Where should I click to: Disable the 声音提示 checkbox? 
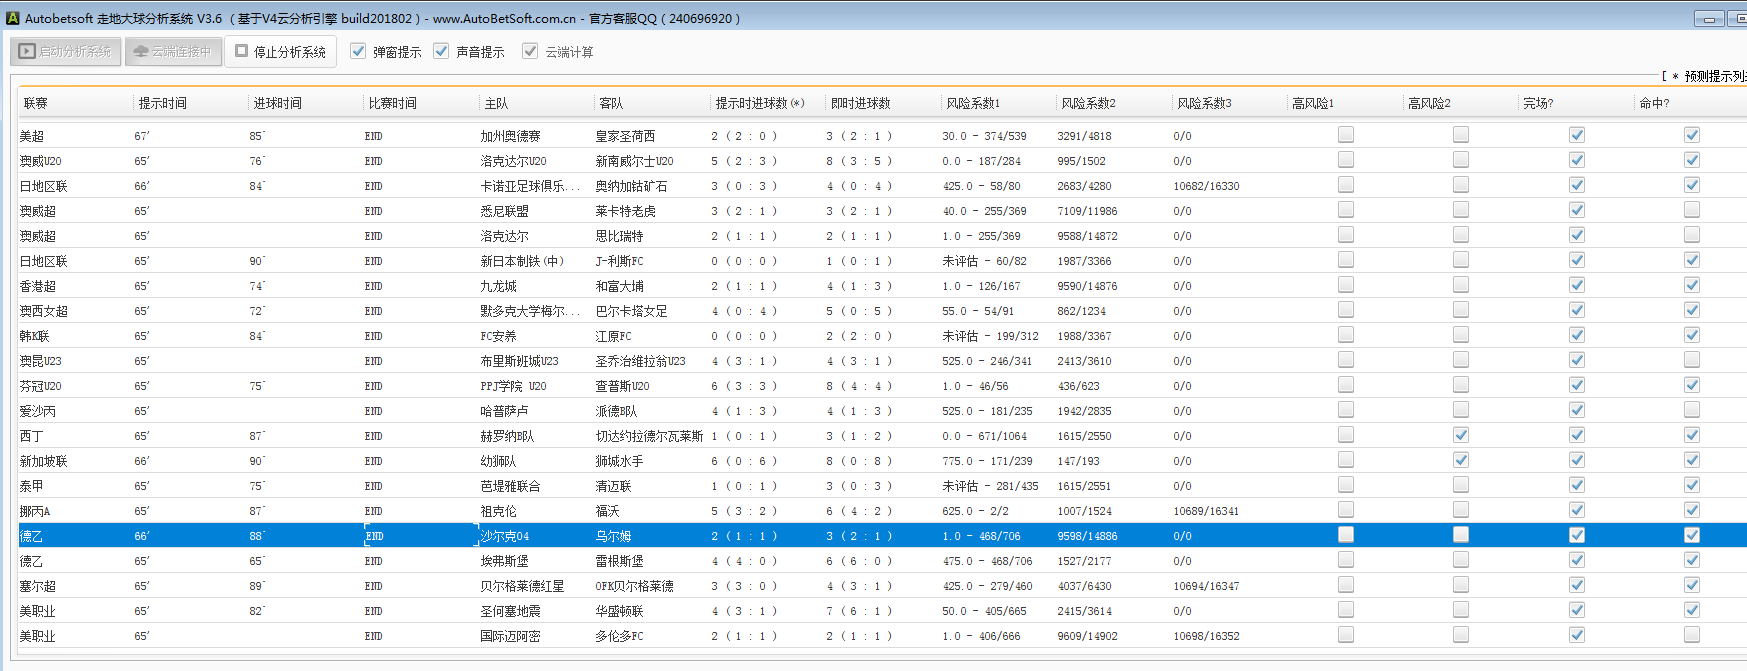(441, 51)
